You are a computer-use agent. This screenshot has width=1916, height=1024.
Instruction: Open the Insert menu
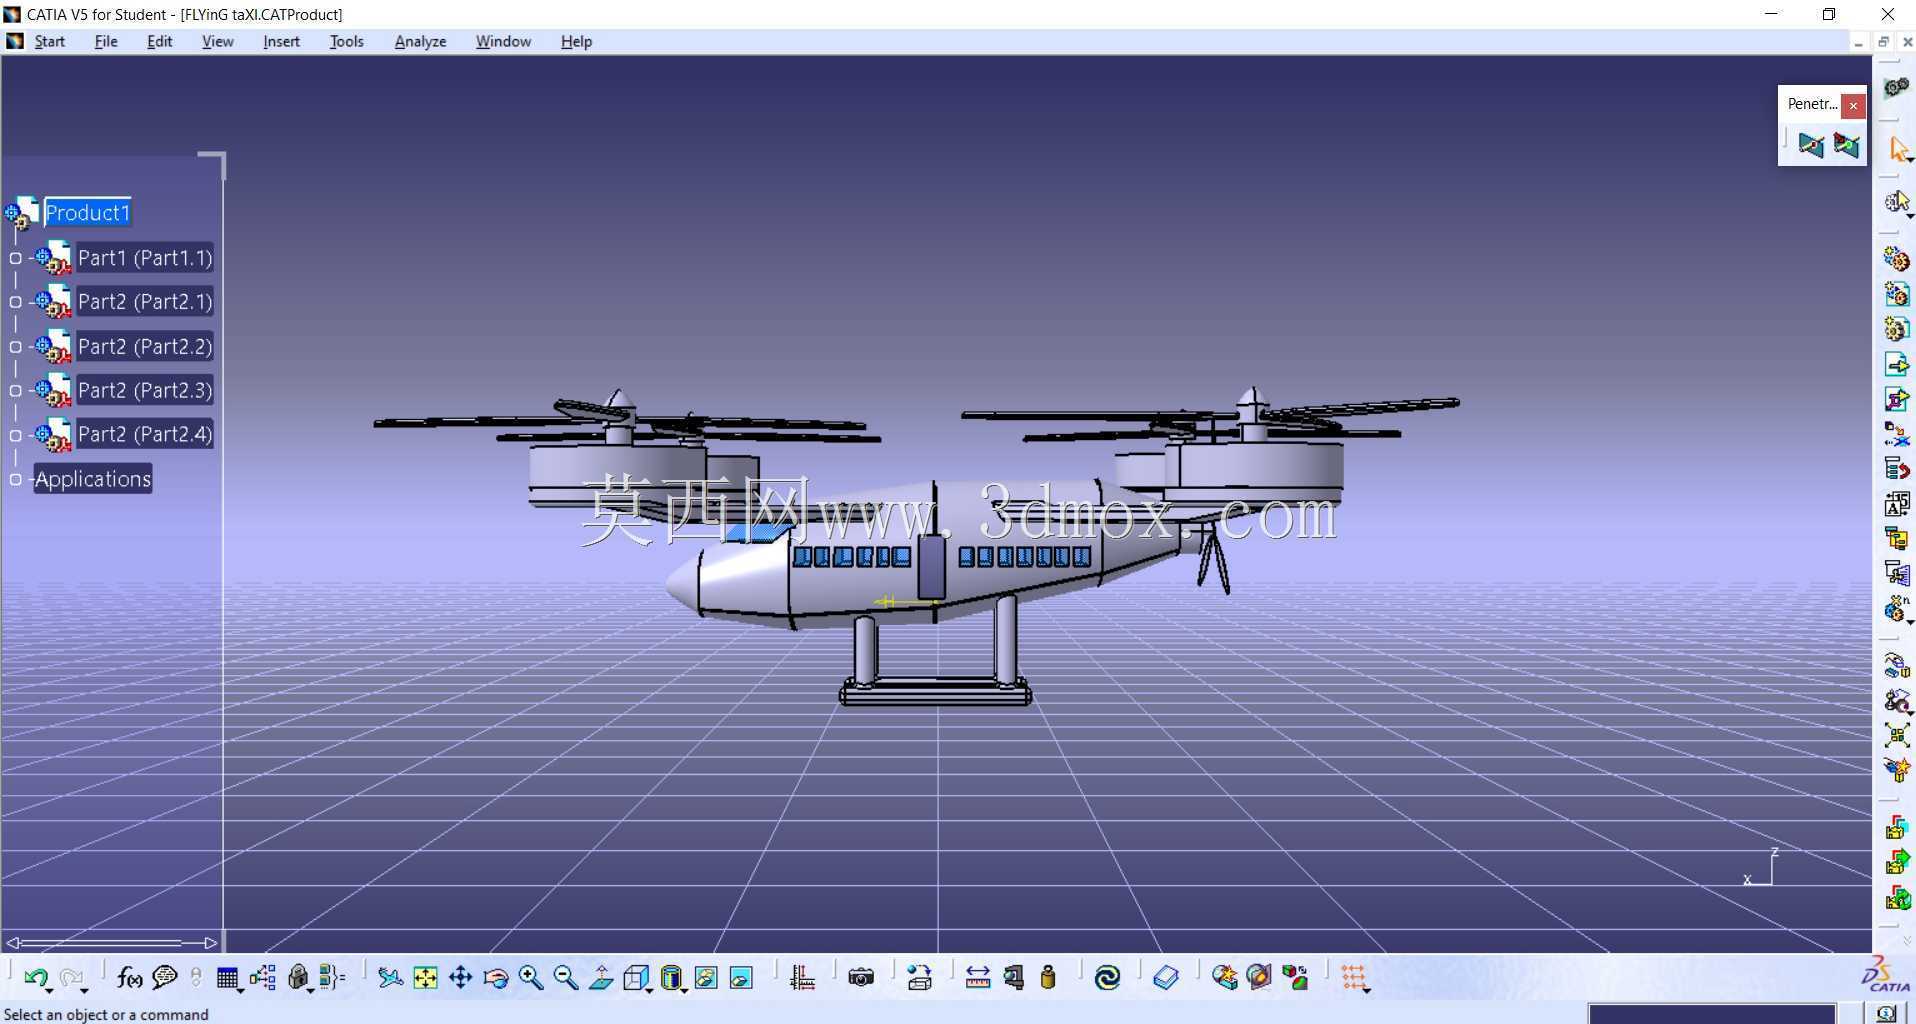click(281, 41)
